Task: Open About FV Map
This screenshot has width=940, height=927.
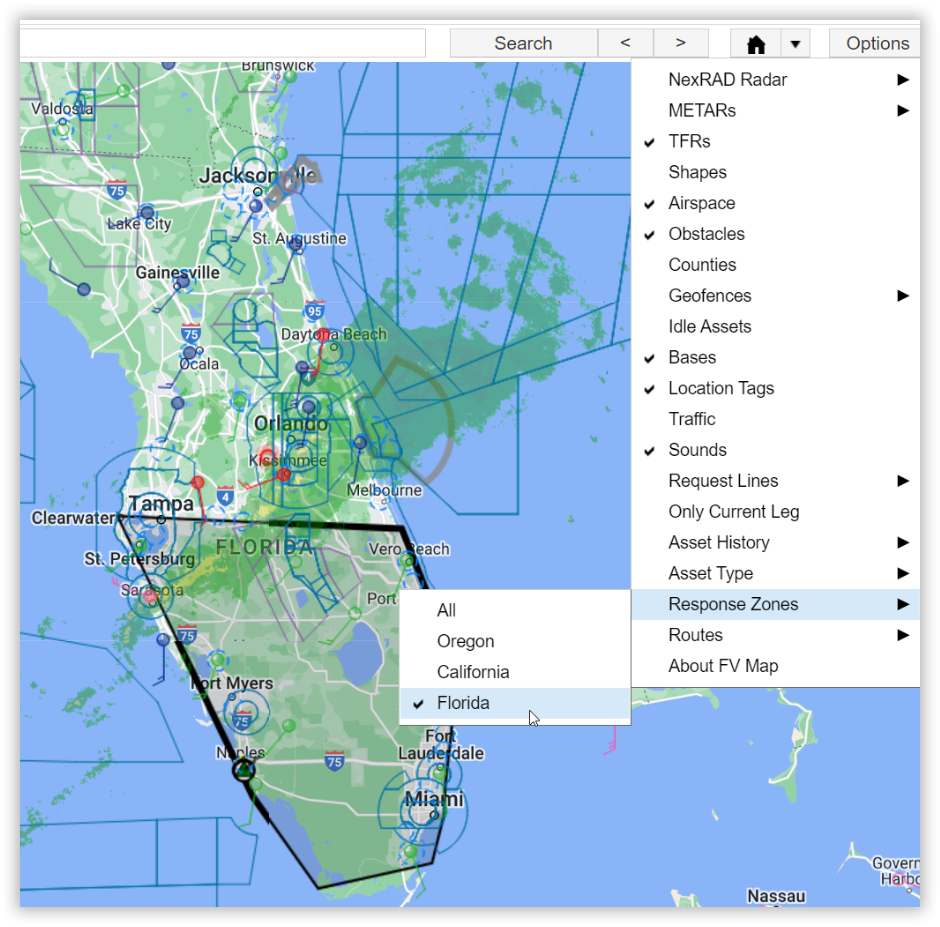Action: [x=776, y=666]
